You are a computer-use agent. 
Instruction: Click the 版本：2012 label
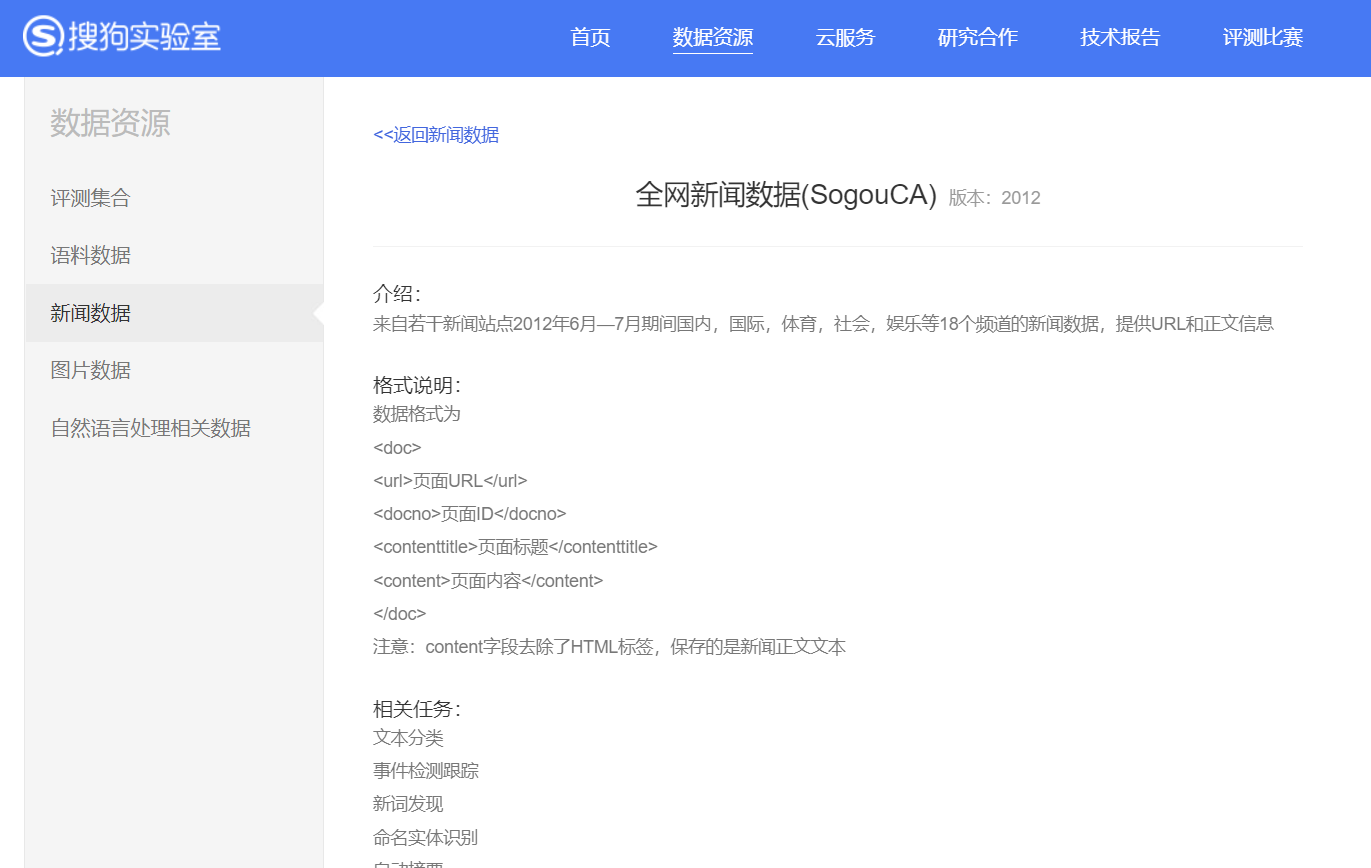click(x=994, y=198)
